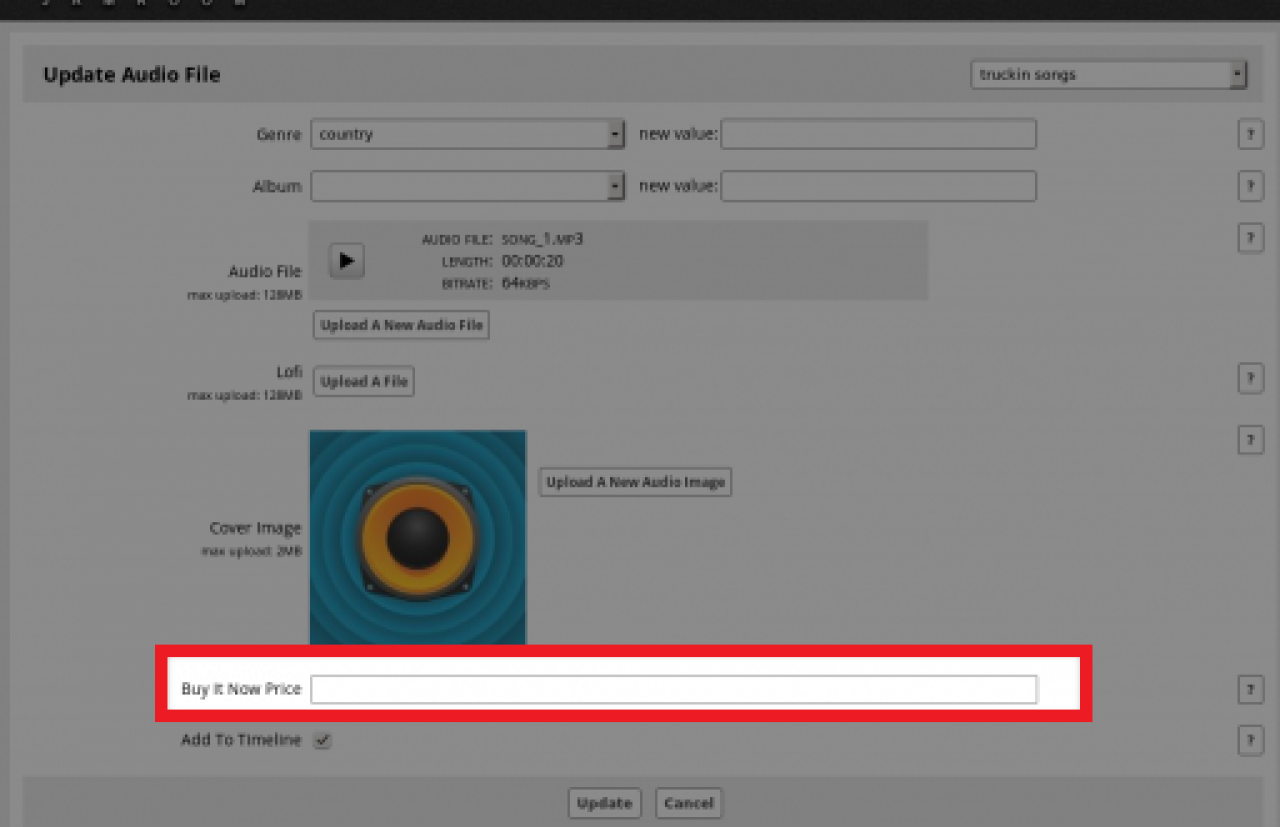Click the help icon beside Lofi

click(1250, 378)
